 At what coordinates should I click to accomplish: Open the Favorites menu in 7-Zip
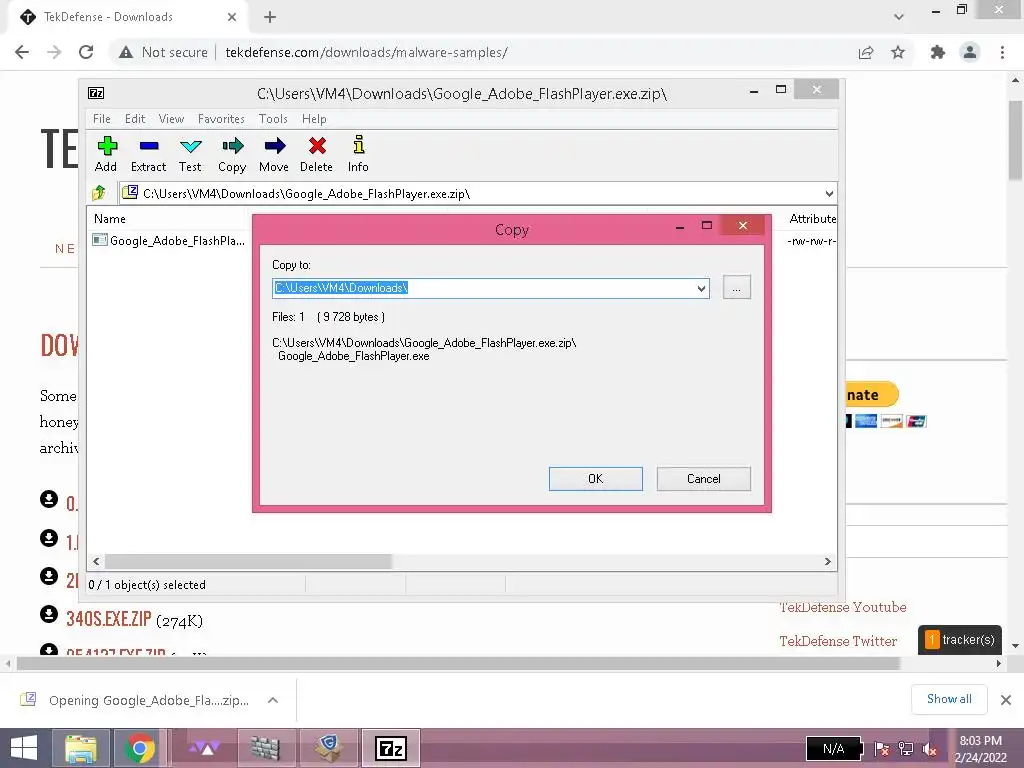pos(221,119)
